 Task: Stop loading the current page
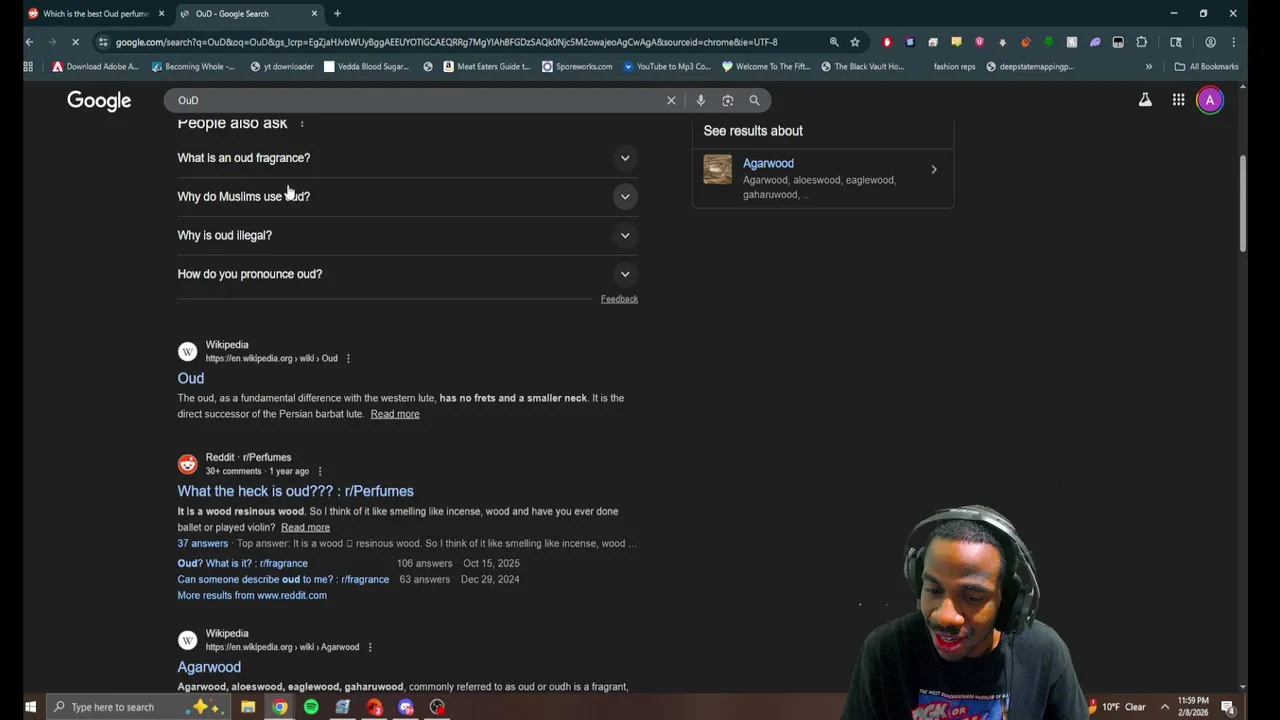click(76, 42)
